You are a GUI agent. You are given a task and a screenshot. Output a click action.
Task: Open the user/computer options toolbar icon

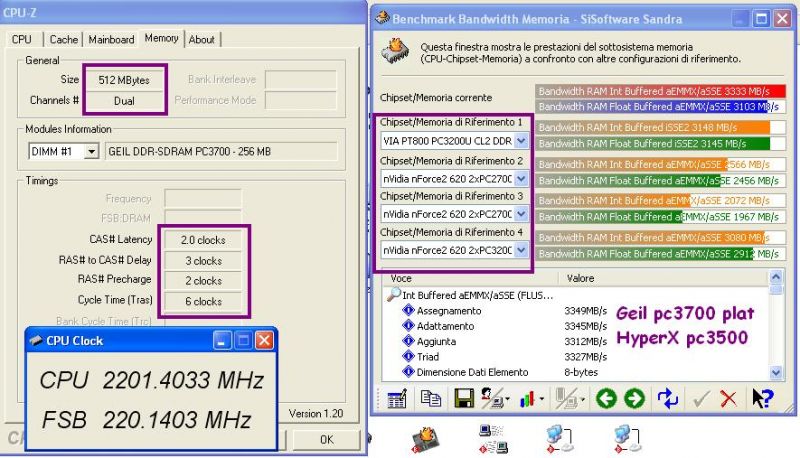[x=492, y=398]
